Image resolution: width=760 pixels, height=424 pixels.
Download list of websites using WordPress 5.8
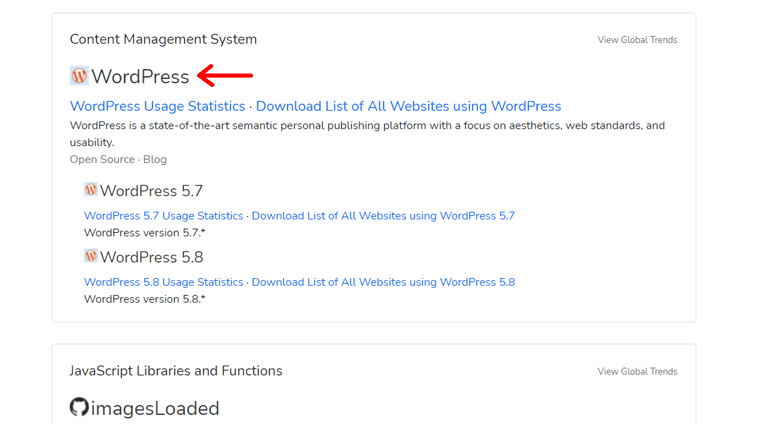[x=383, y=282]
